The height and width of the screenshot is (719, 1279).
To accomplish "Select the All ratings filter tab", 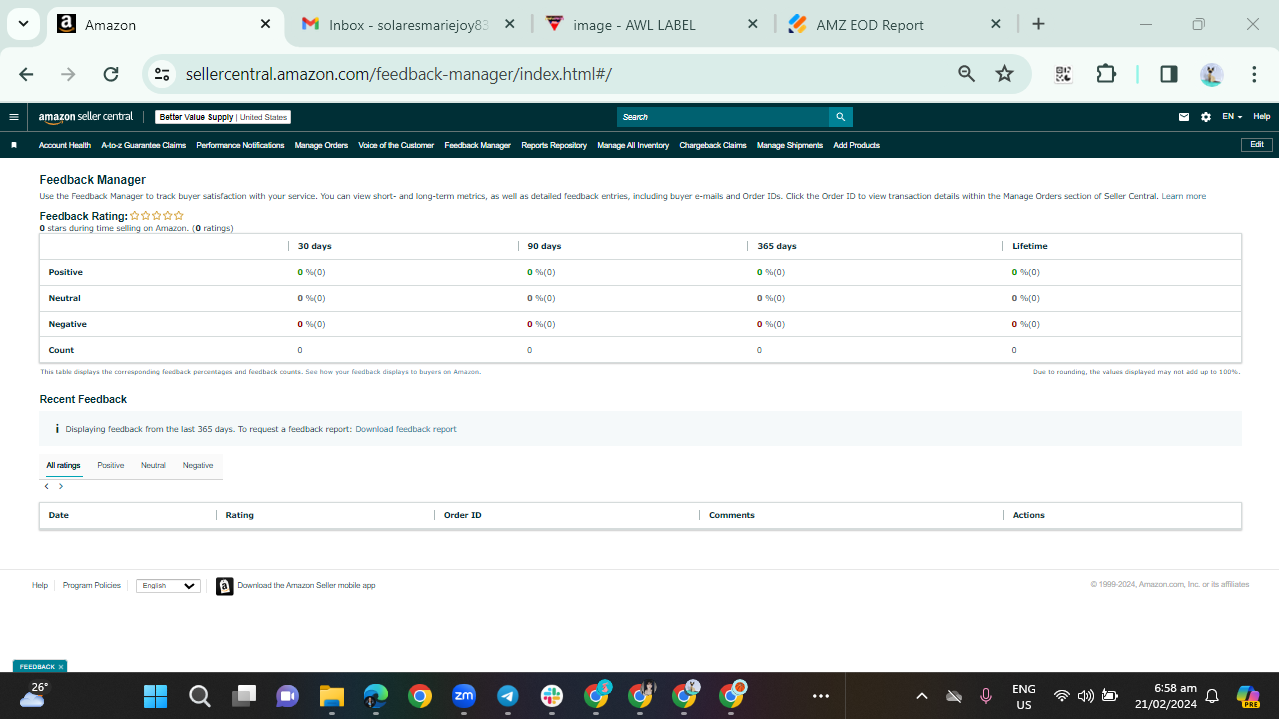I will tap(63, 466).
